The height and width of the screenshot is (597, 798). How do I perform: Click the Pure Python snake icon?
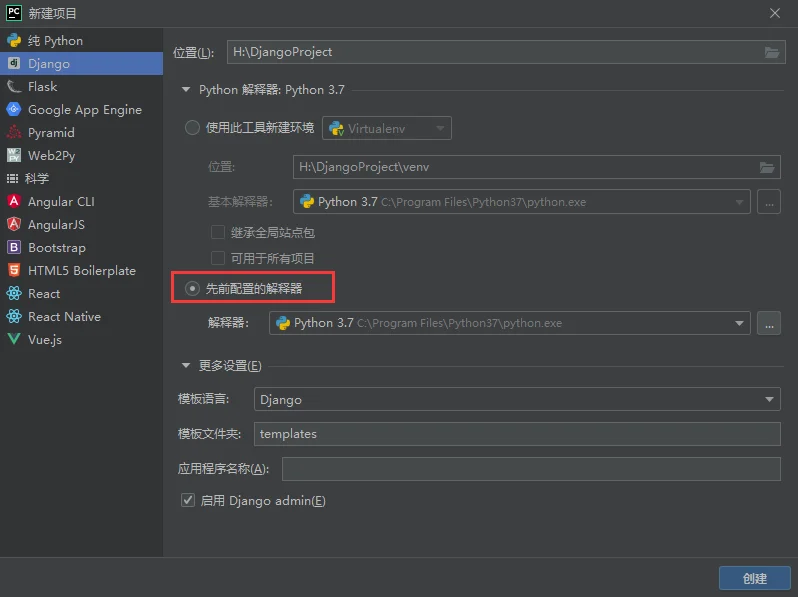click(14, 41)
